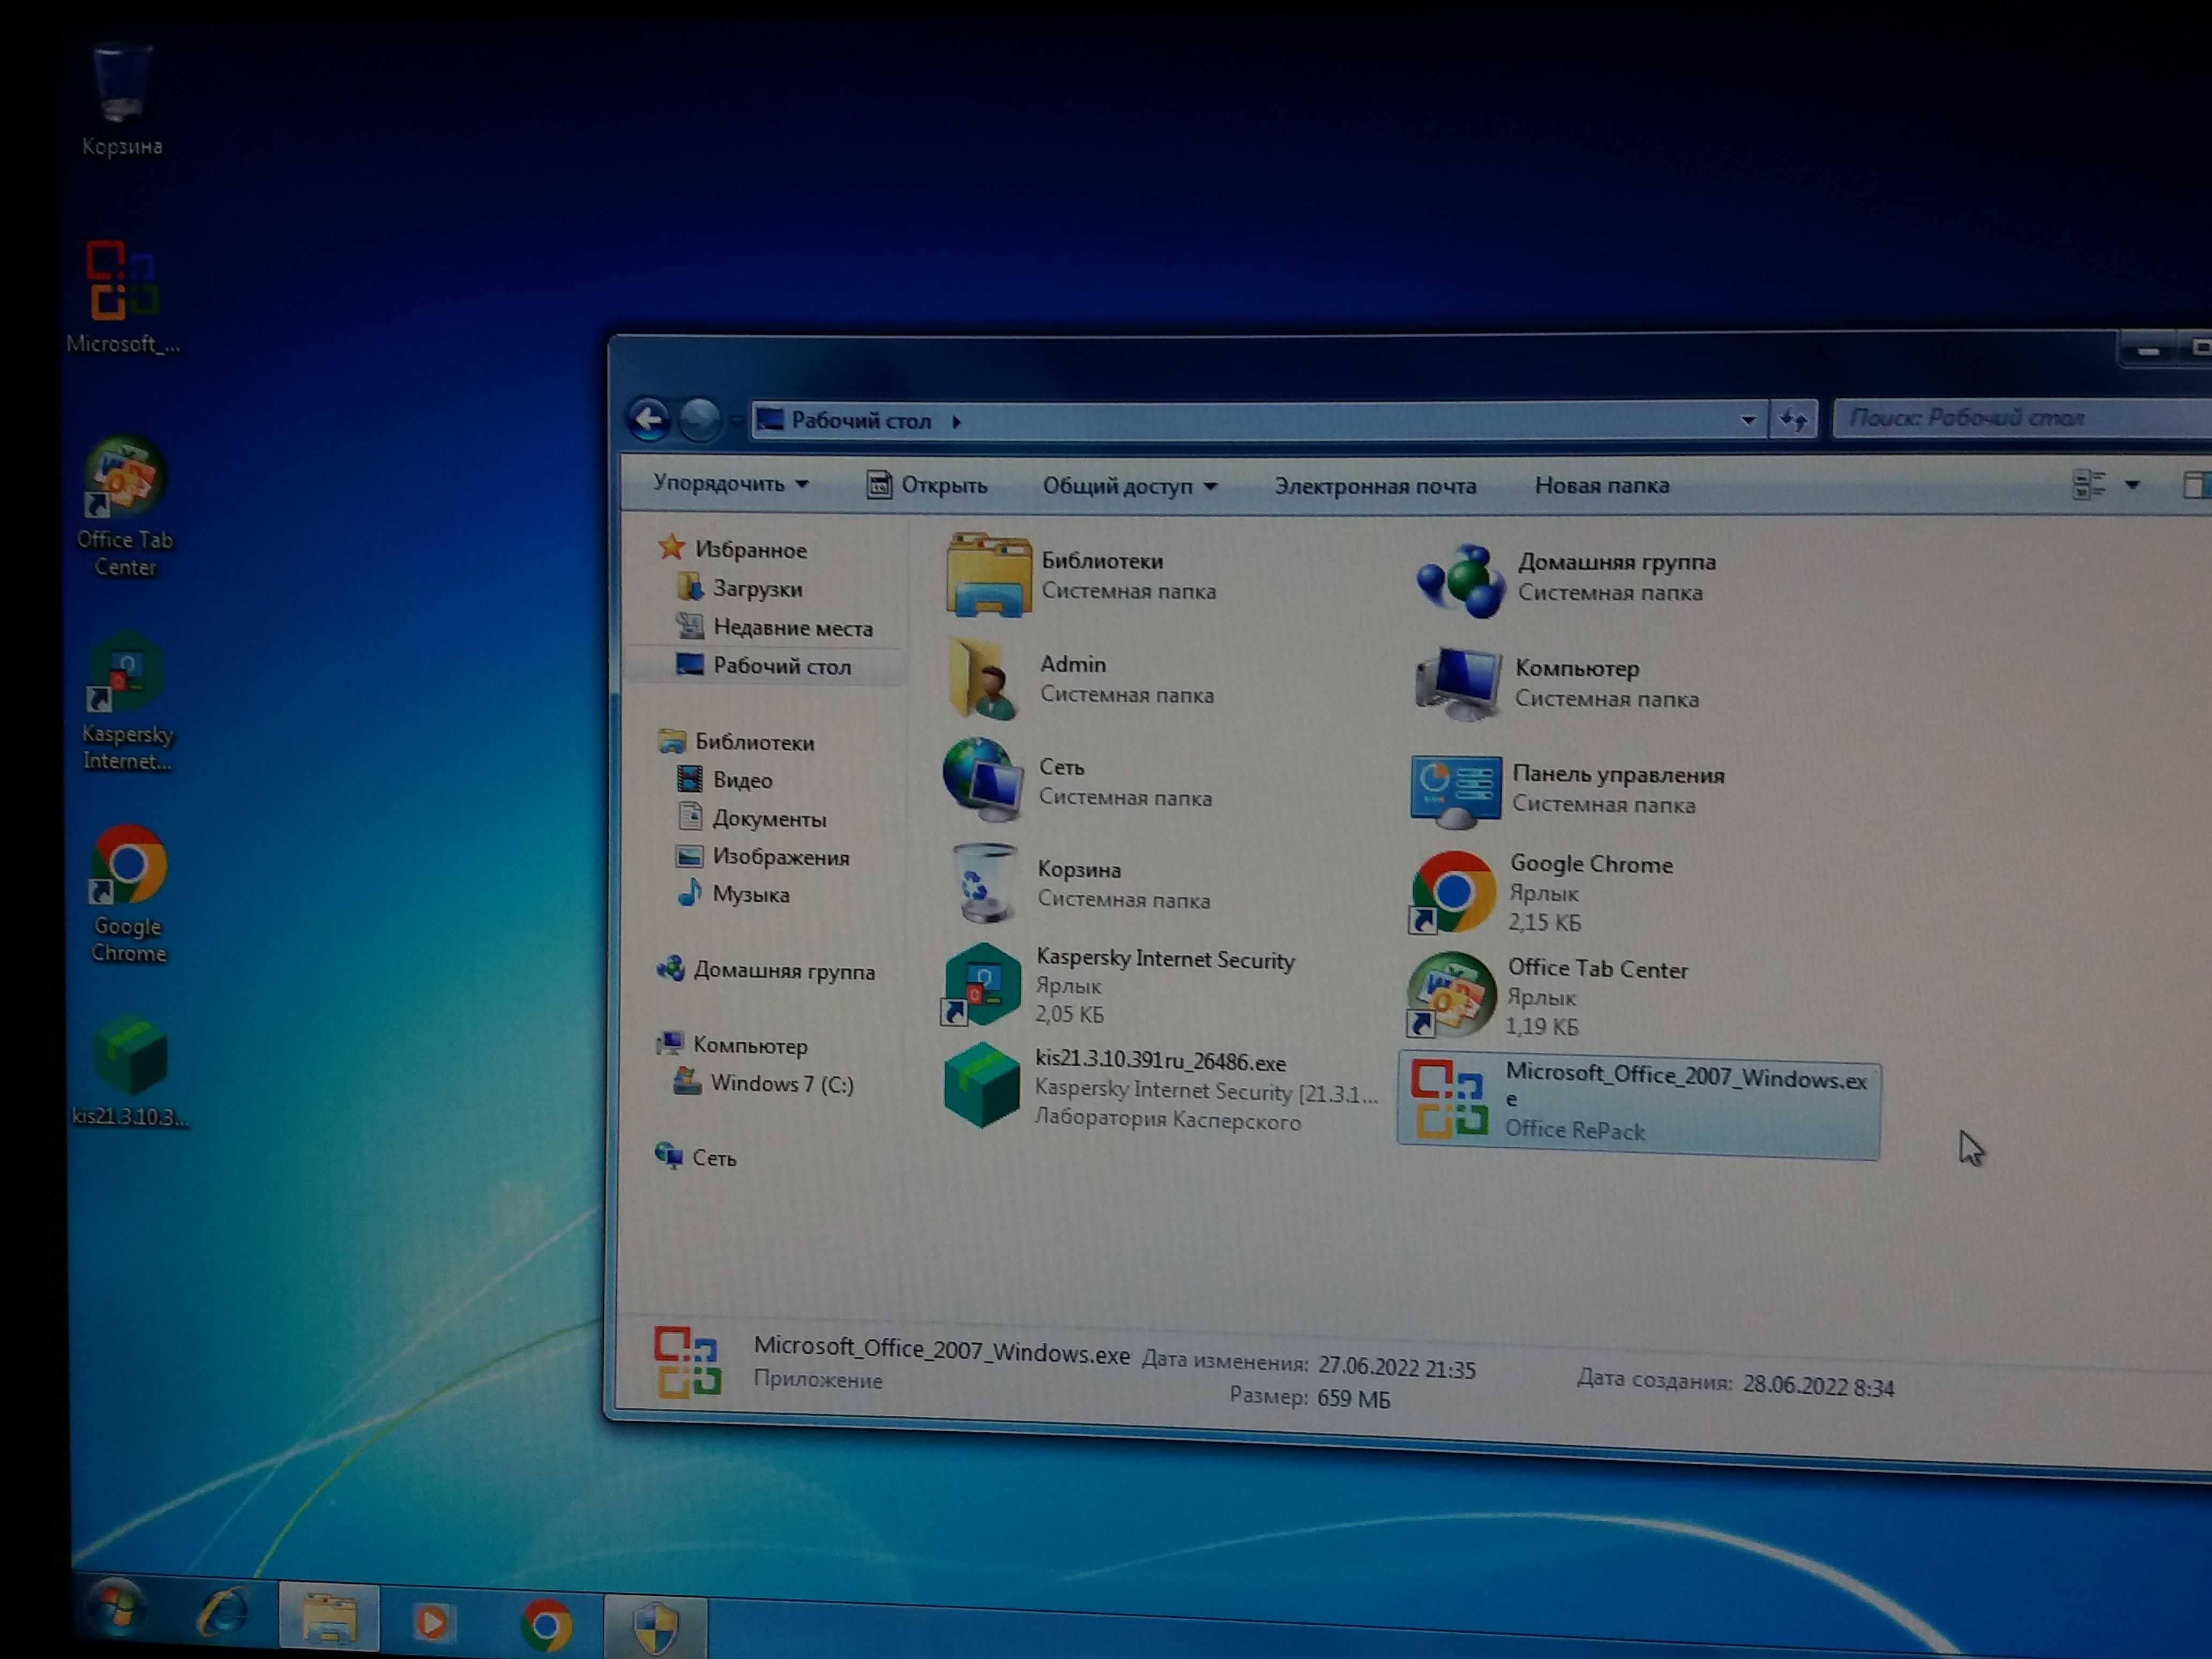Screen dimensions: 2212x1659
Task: Open 'Видео' library in sidebar
Action: tap(725, 780)
